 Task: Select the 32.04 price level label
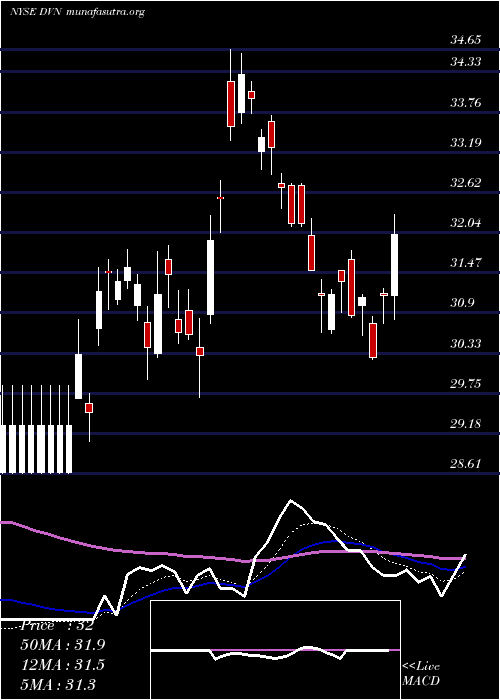pyautogui.click(x=465, y=223)
